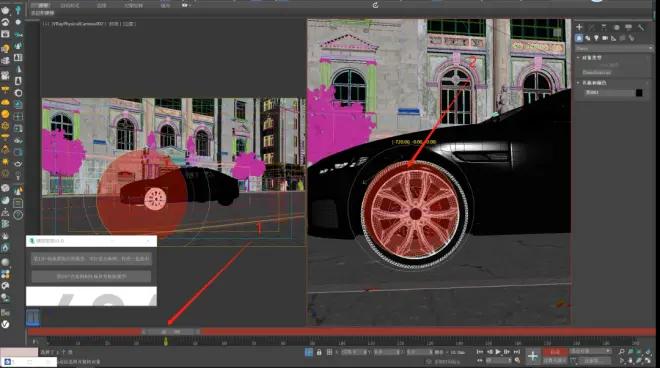660x368 pixels.
Task: Switch to the Hierarchy panel icon
Action: (604, 27)
